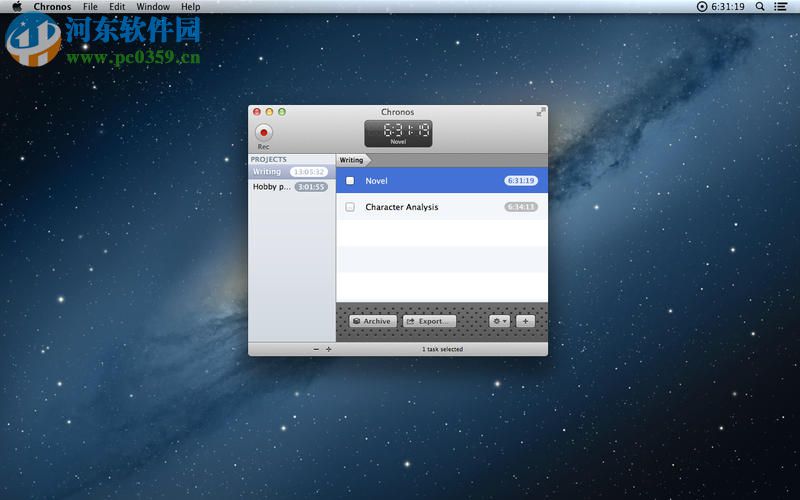The height and width of the screenshot is (500, 800).
Task: Click the 6:31:19 badge on Novel
Action: point(520,181)
